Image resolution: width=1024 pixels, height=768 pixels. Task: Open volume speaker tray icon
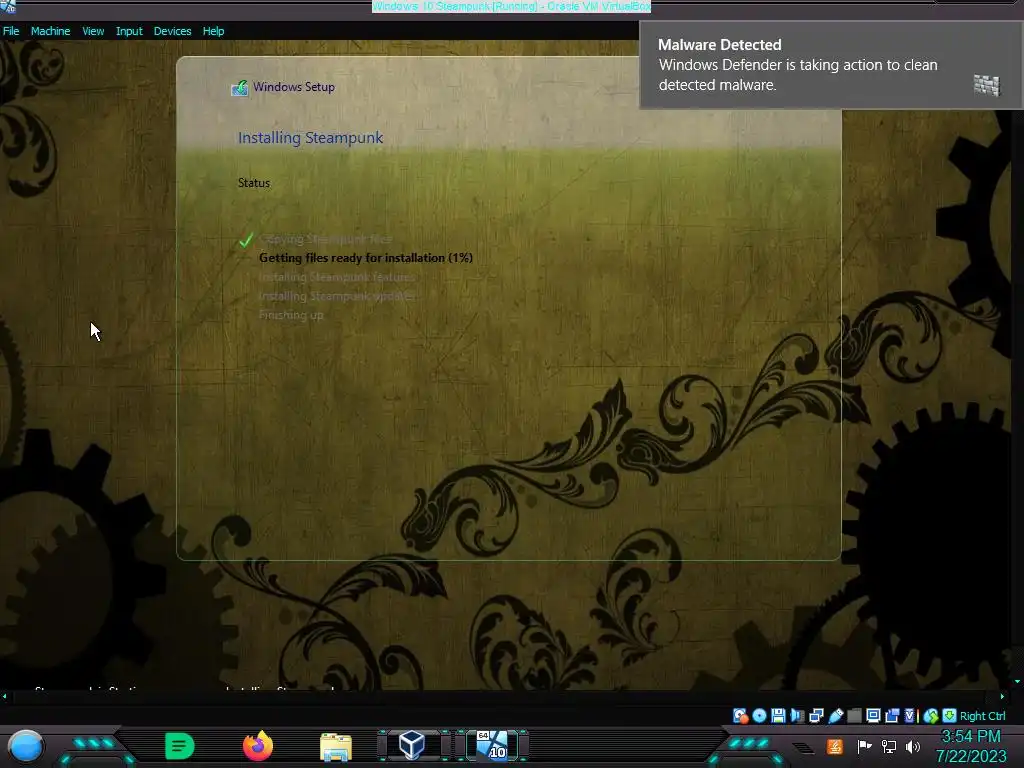912,746
